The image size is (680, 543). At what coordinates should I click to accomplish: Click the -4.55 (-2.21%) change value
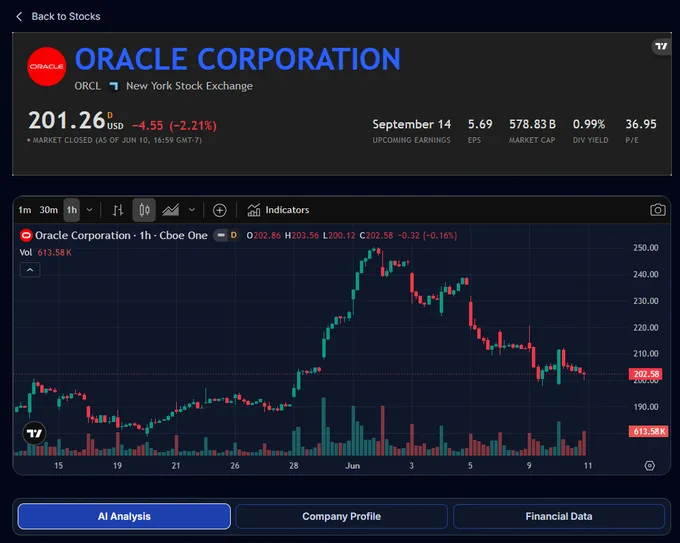pyautogui.click(x=174, y=126)
